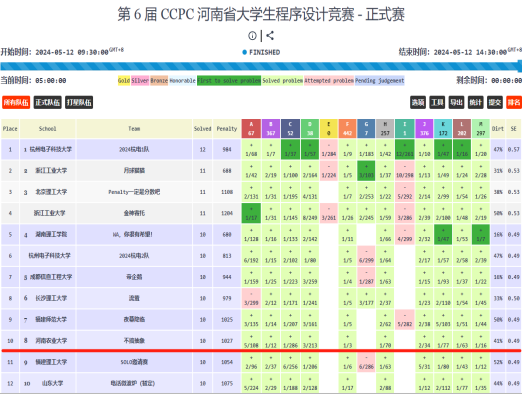Click the share icon under title
This screenshot has height=394, width=522.
[270, 36]
